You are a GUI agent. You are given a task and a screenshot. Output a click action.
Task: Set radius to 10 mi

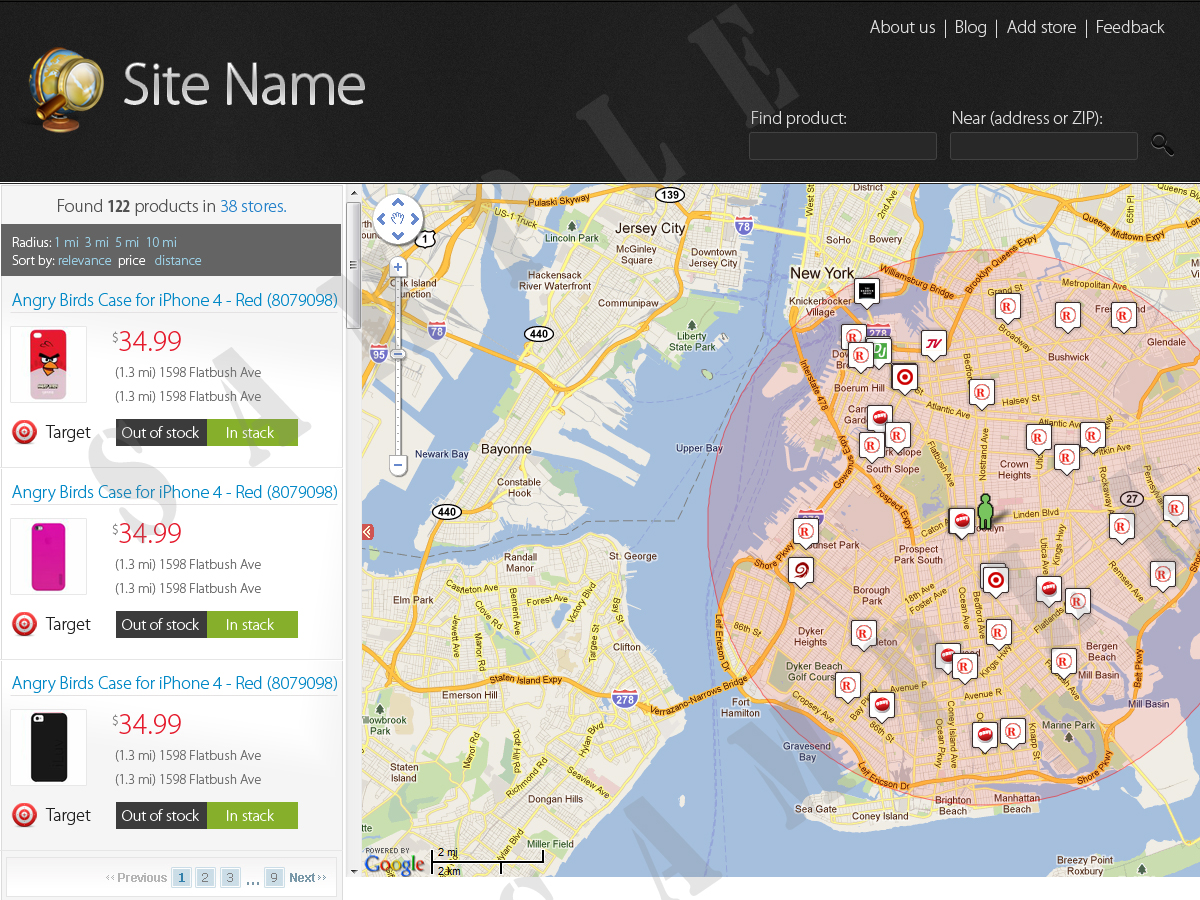[161, 242]
